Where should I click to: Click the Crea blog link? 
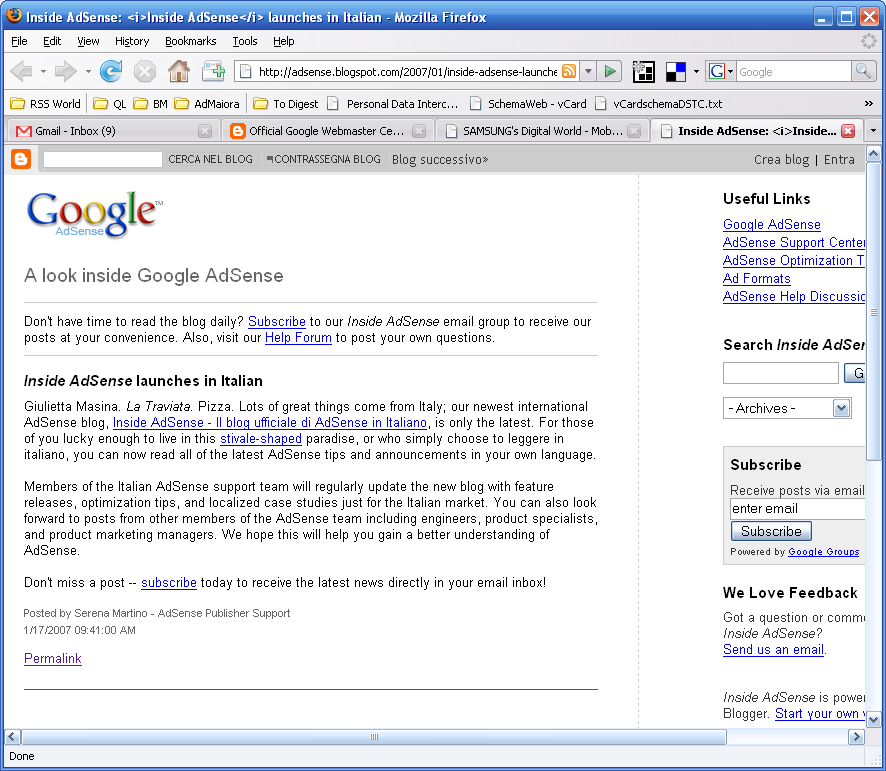click(781, 159)
